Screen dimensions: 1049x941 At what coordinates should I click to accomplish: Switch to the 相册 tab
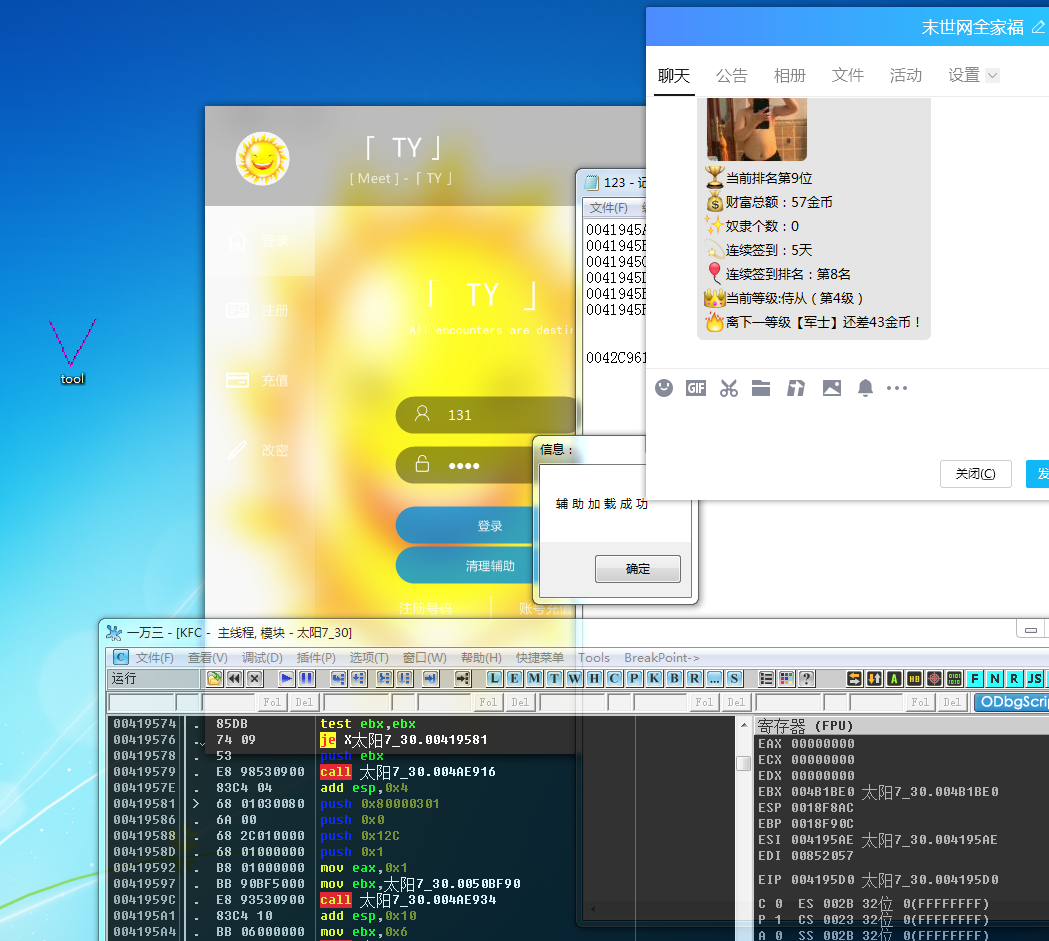789,76
